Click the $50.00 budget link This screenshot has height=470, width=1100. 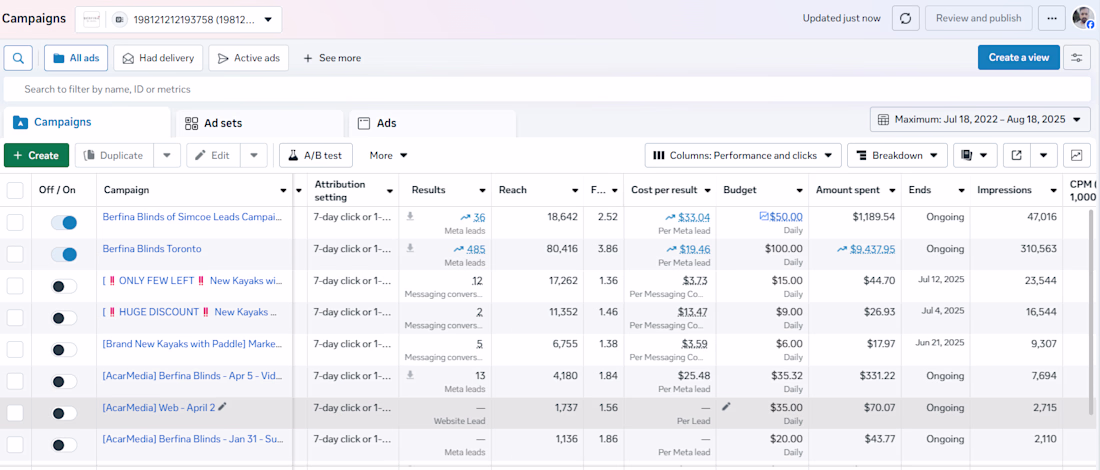[x=786, y=217]
